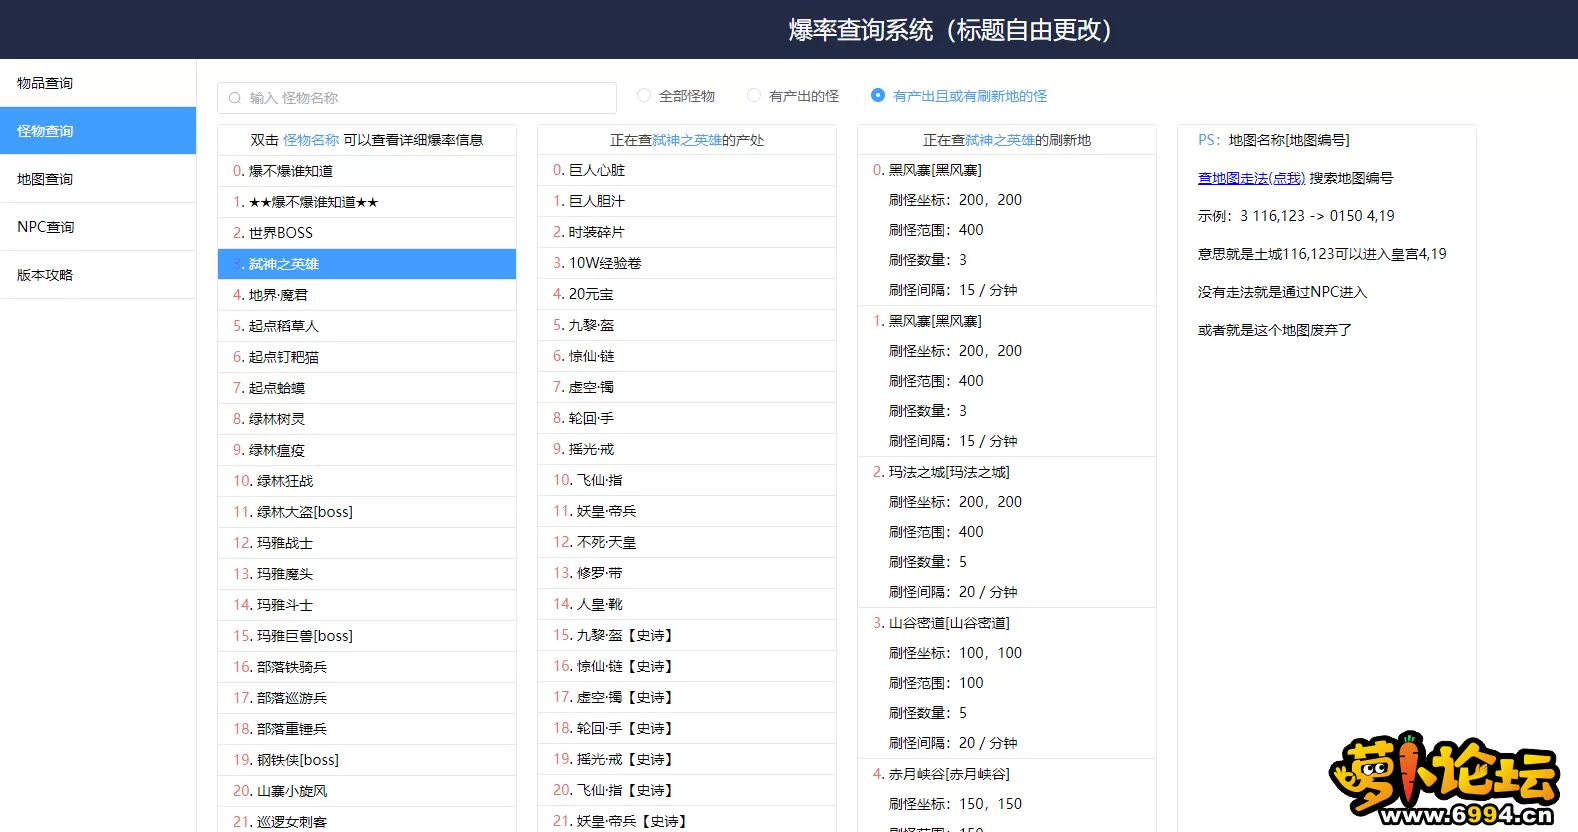Choose the 玛雅战士 monster row
The image size is (1578, 832).
[x=367, y=543]
